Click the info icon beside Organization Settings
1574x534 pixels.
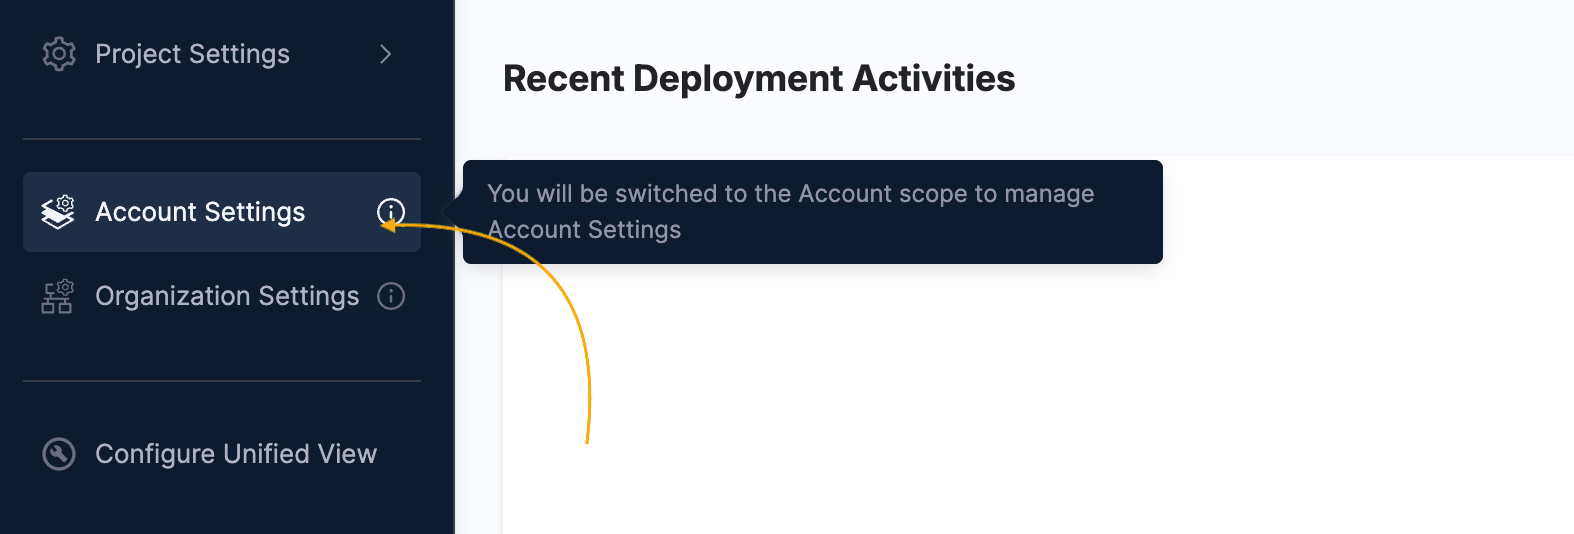click(391, 296)
